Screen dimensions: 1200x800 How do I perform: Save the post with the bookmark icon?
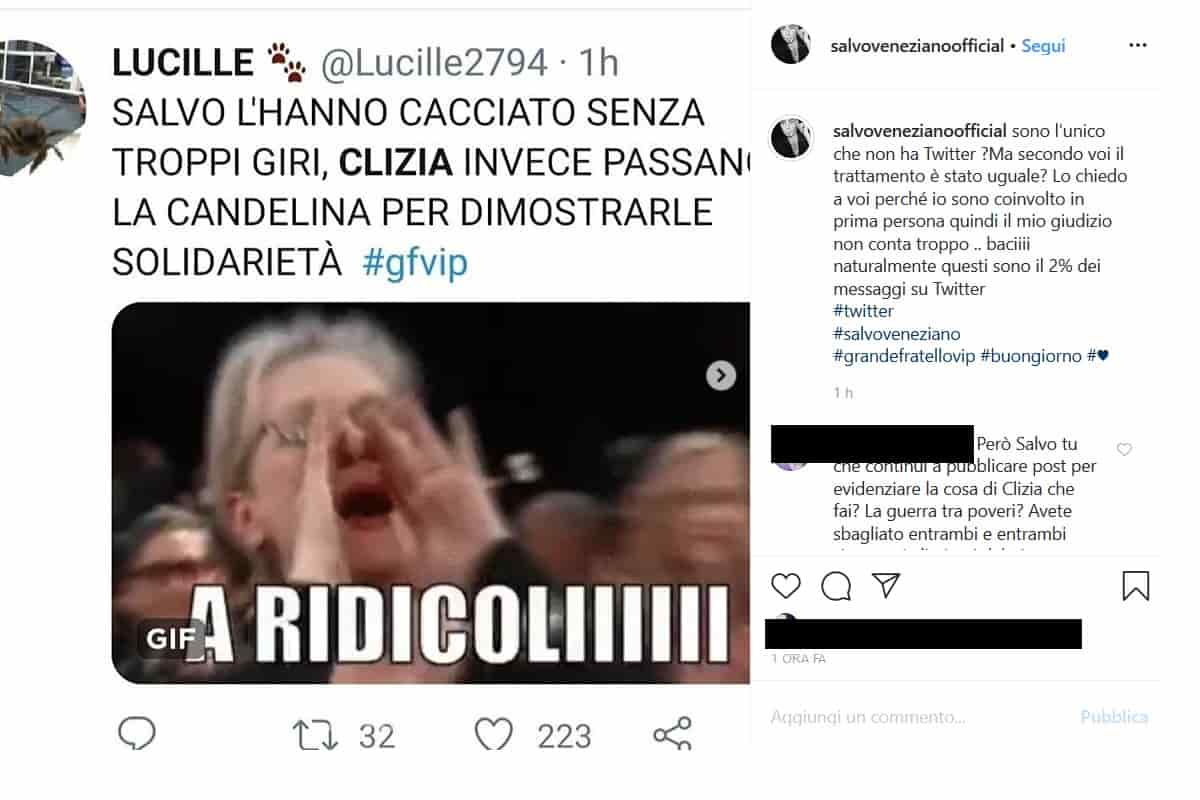pyautogui.click(x=1136, y=586)
